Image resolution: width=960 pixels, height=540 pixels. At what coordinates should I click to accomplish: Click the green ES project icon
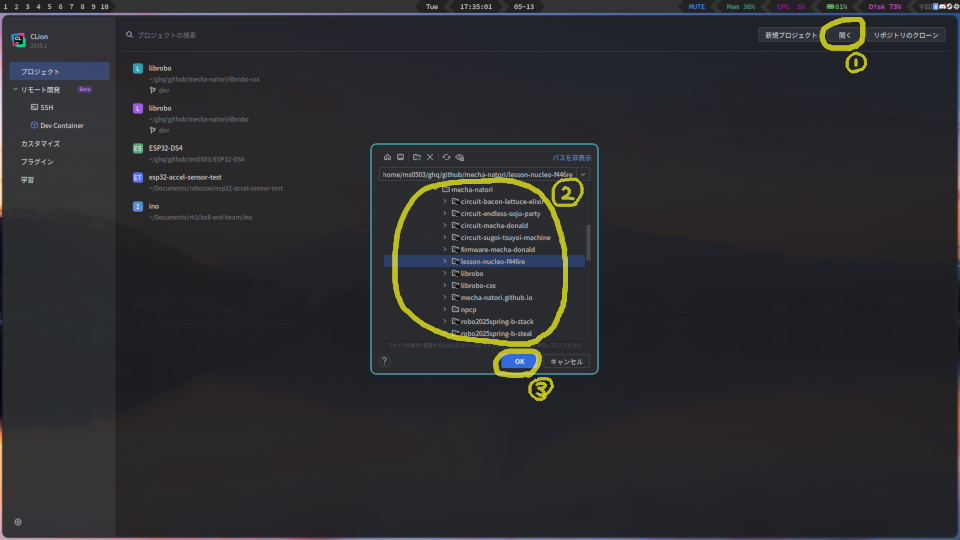tap(138, 148)
